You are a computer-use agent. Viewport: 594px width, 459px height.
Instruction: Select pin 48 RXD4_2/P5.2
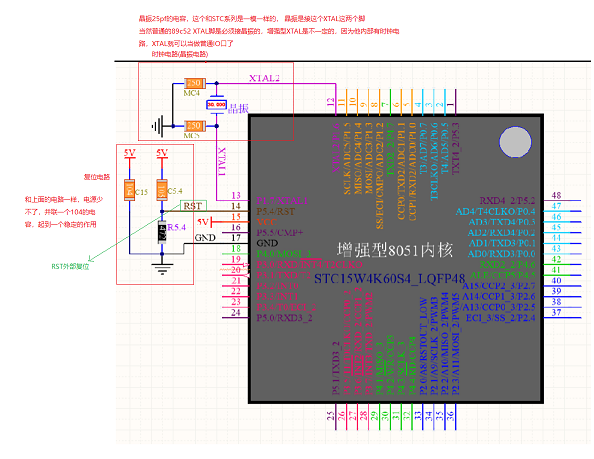point(507,201)
